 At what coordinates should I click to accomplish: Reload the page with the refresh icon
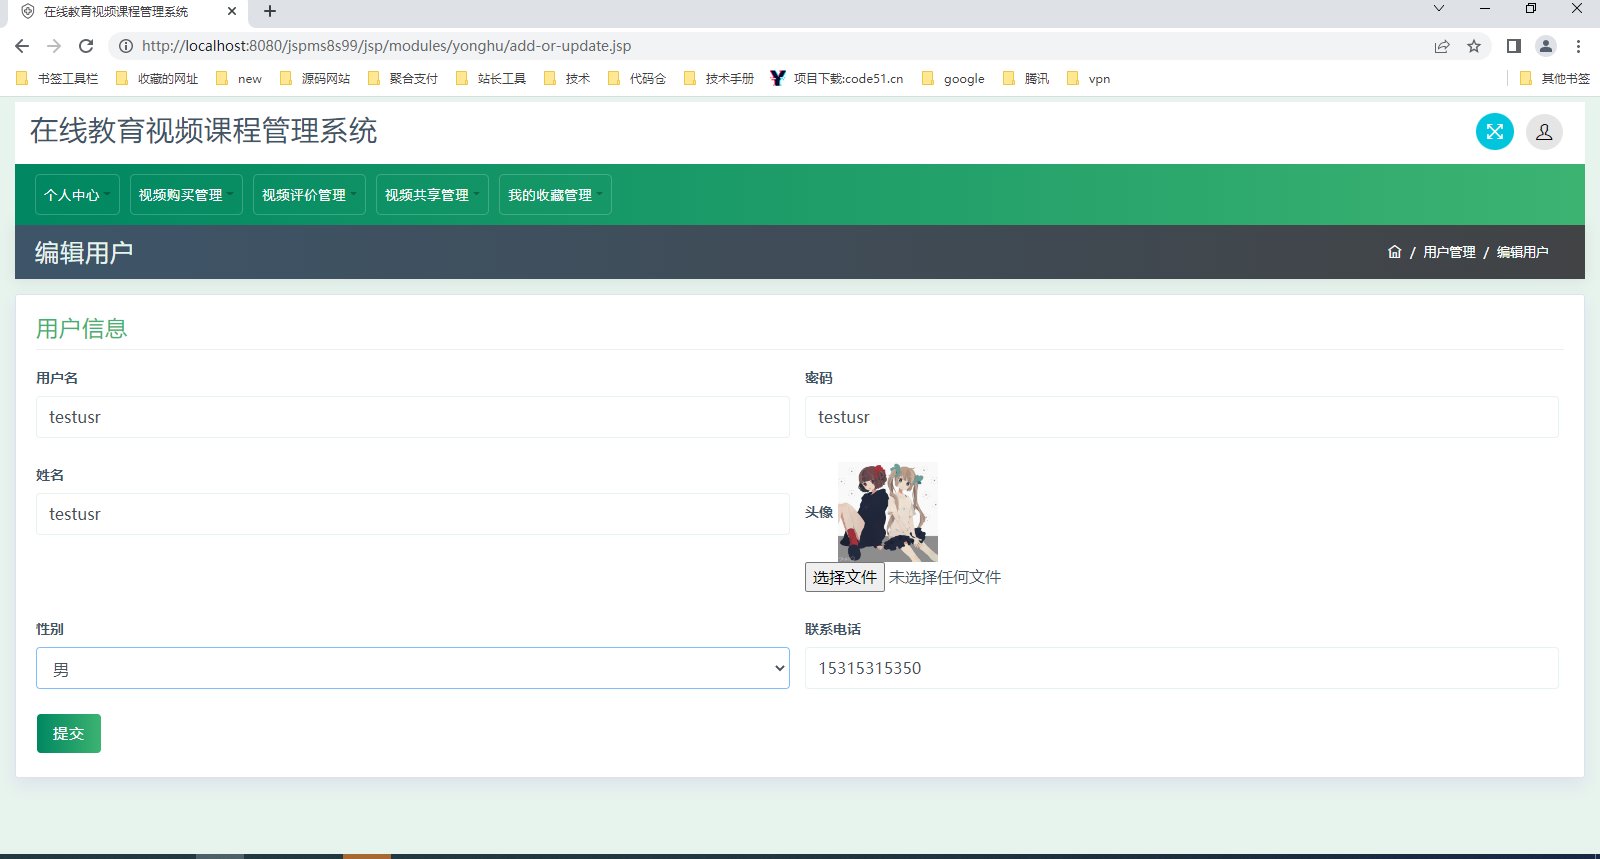pos(86,46)
